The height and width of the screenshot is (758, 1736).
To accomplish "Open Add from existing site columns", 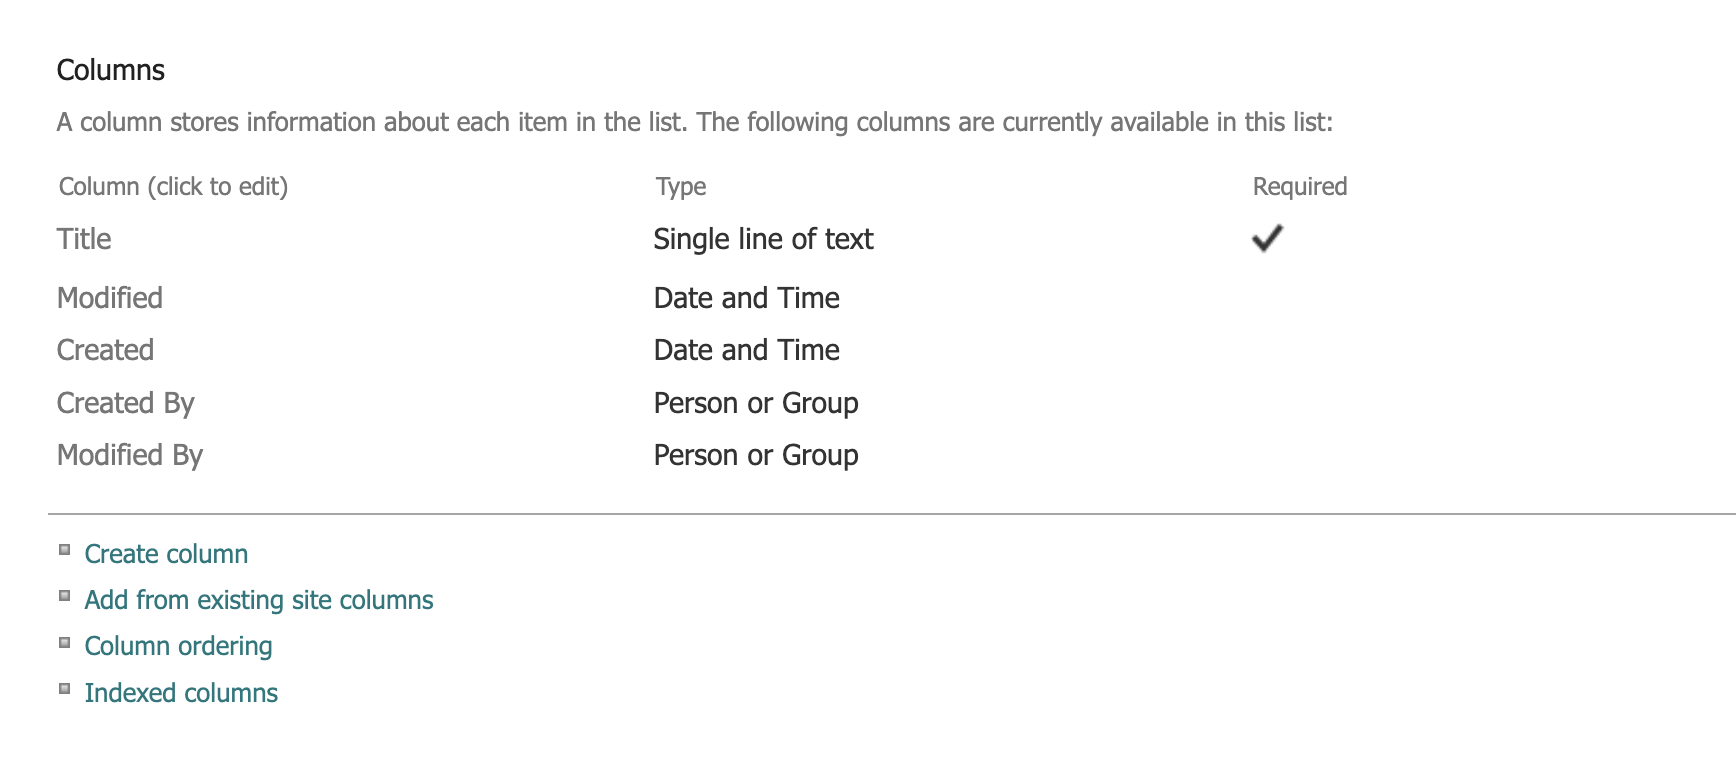I will 258,600.
